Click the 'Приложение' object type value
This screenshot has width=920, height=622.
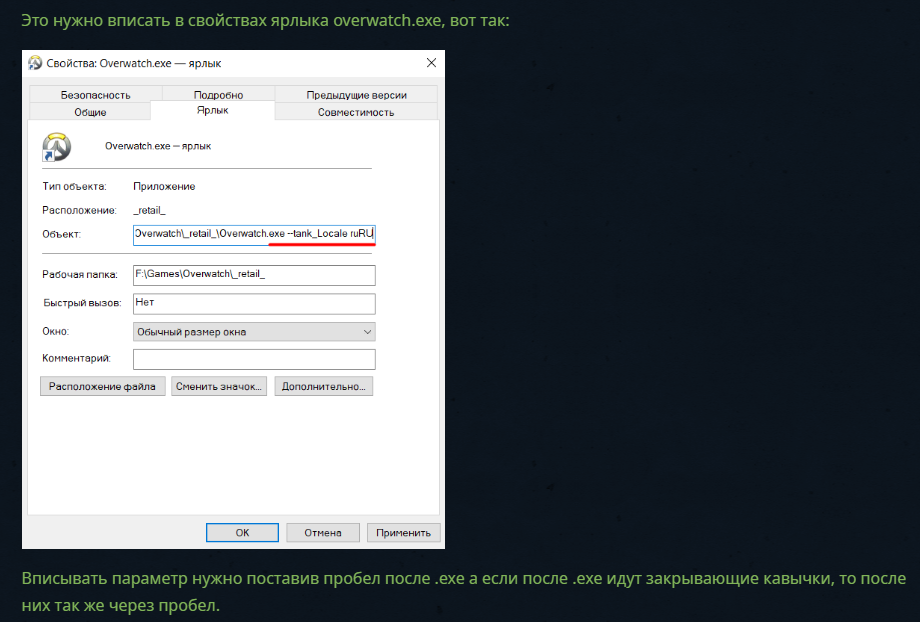click(x=164, y=187)
